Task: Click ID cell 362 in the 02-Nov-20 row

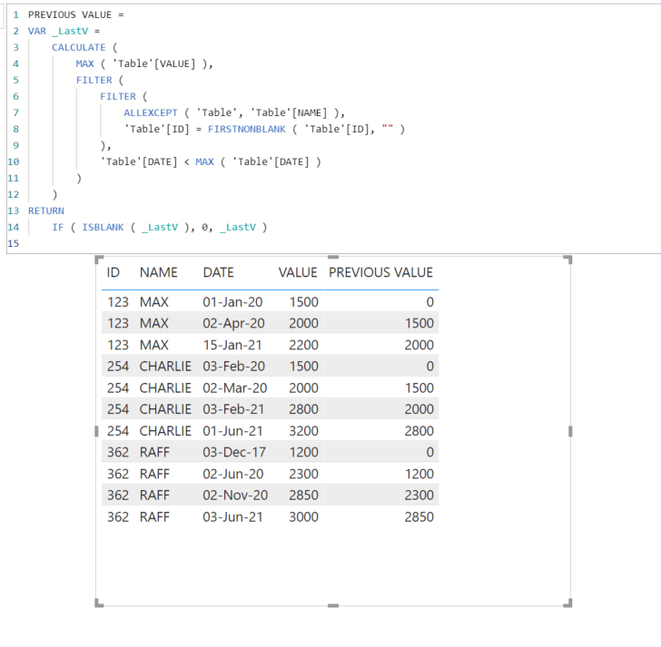Action: coord(118,495)
